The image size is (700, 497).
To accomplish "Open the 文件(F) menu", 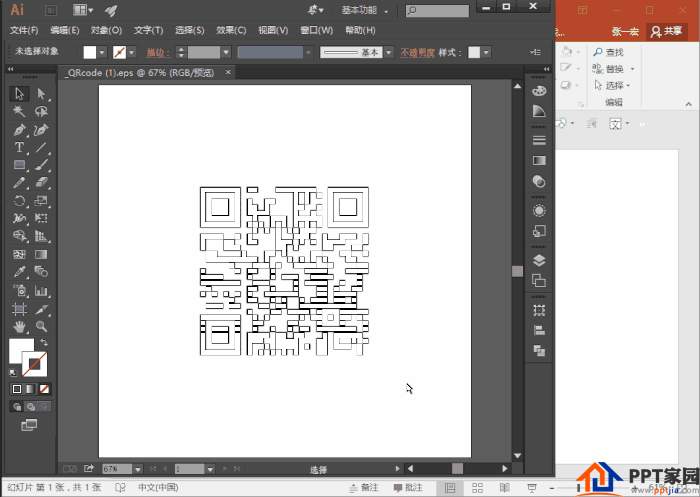I will [x=24, y=30].
